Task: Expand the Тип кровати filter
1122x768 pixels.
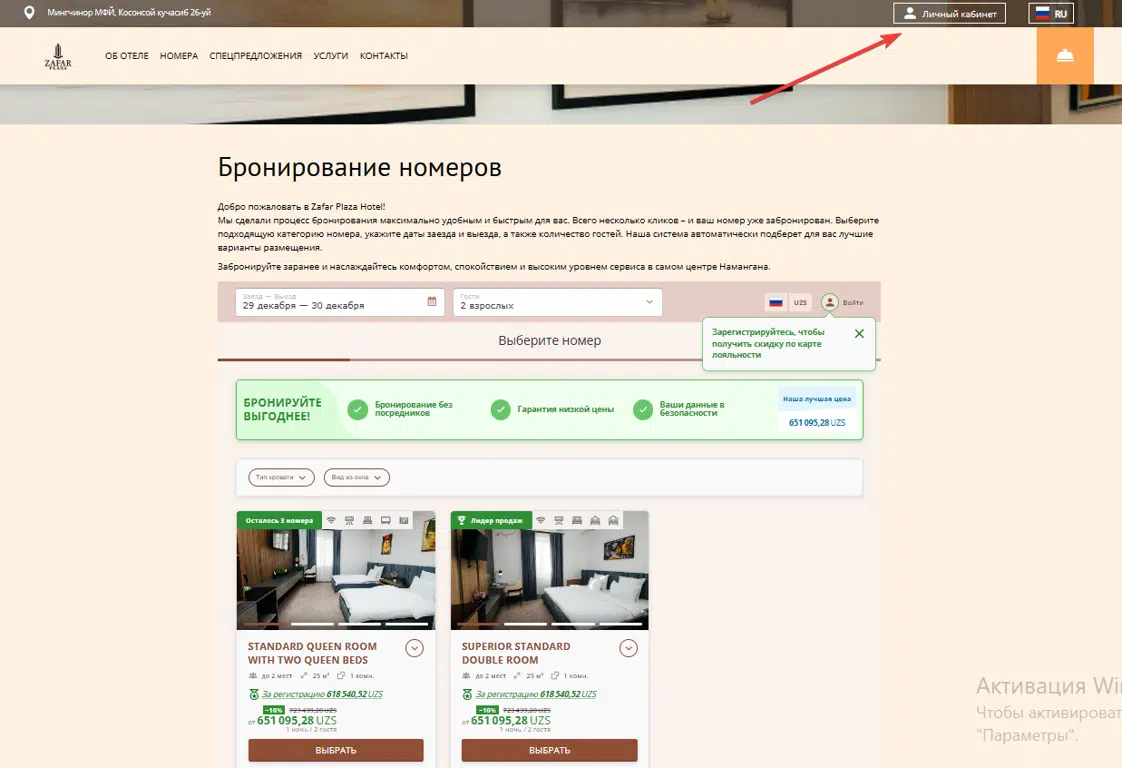Action: pyautogui.click(x=281, y=478)
